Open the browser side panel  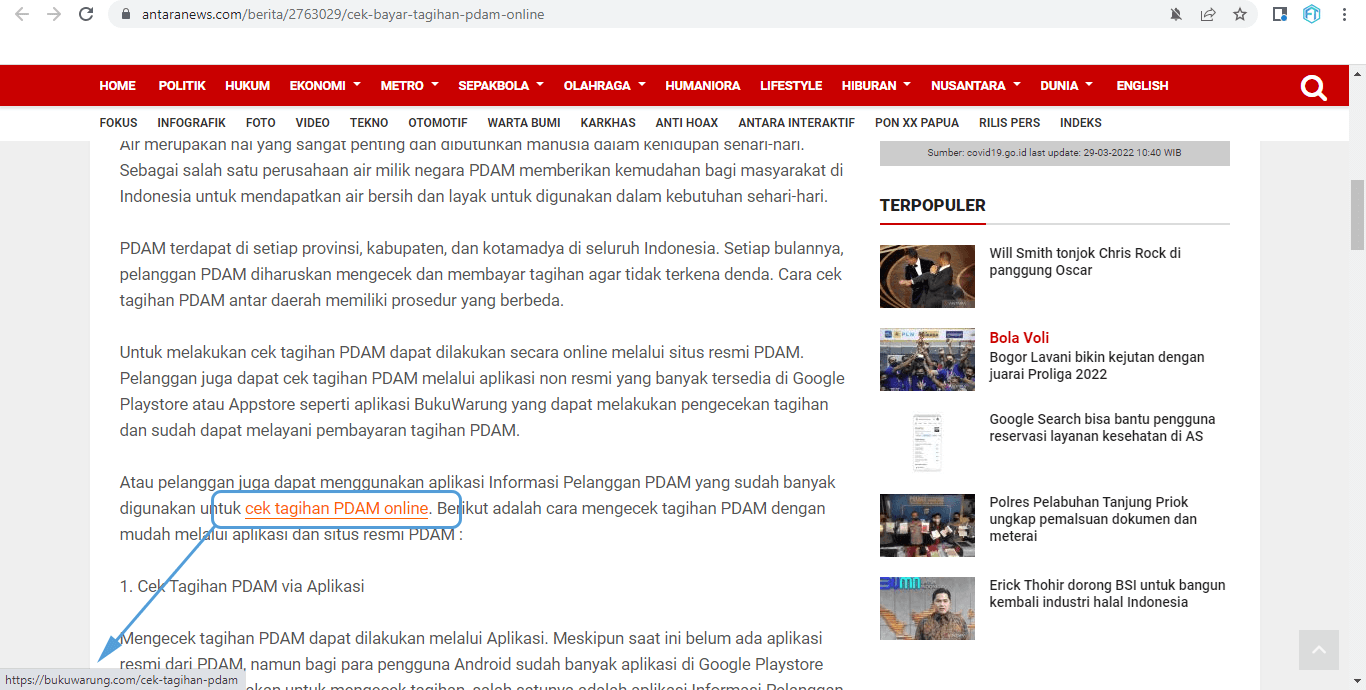pyautogui.click(x=1279, y=14)
